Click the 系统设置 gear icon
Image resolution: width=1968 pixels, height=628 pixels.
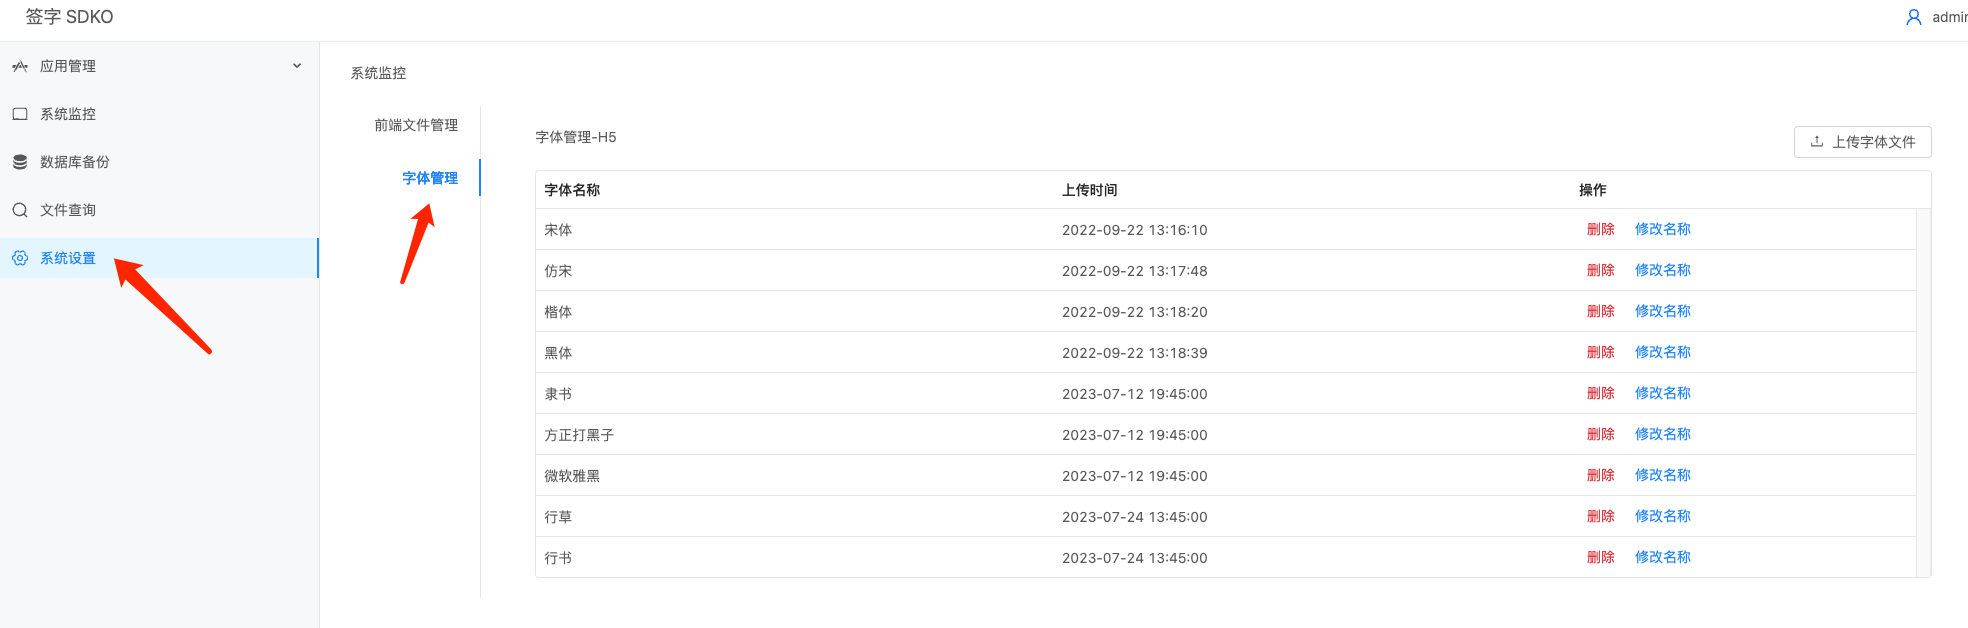click(x=20, y=258)
